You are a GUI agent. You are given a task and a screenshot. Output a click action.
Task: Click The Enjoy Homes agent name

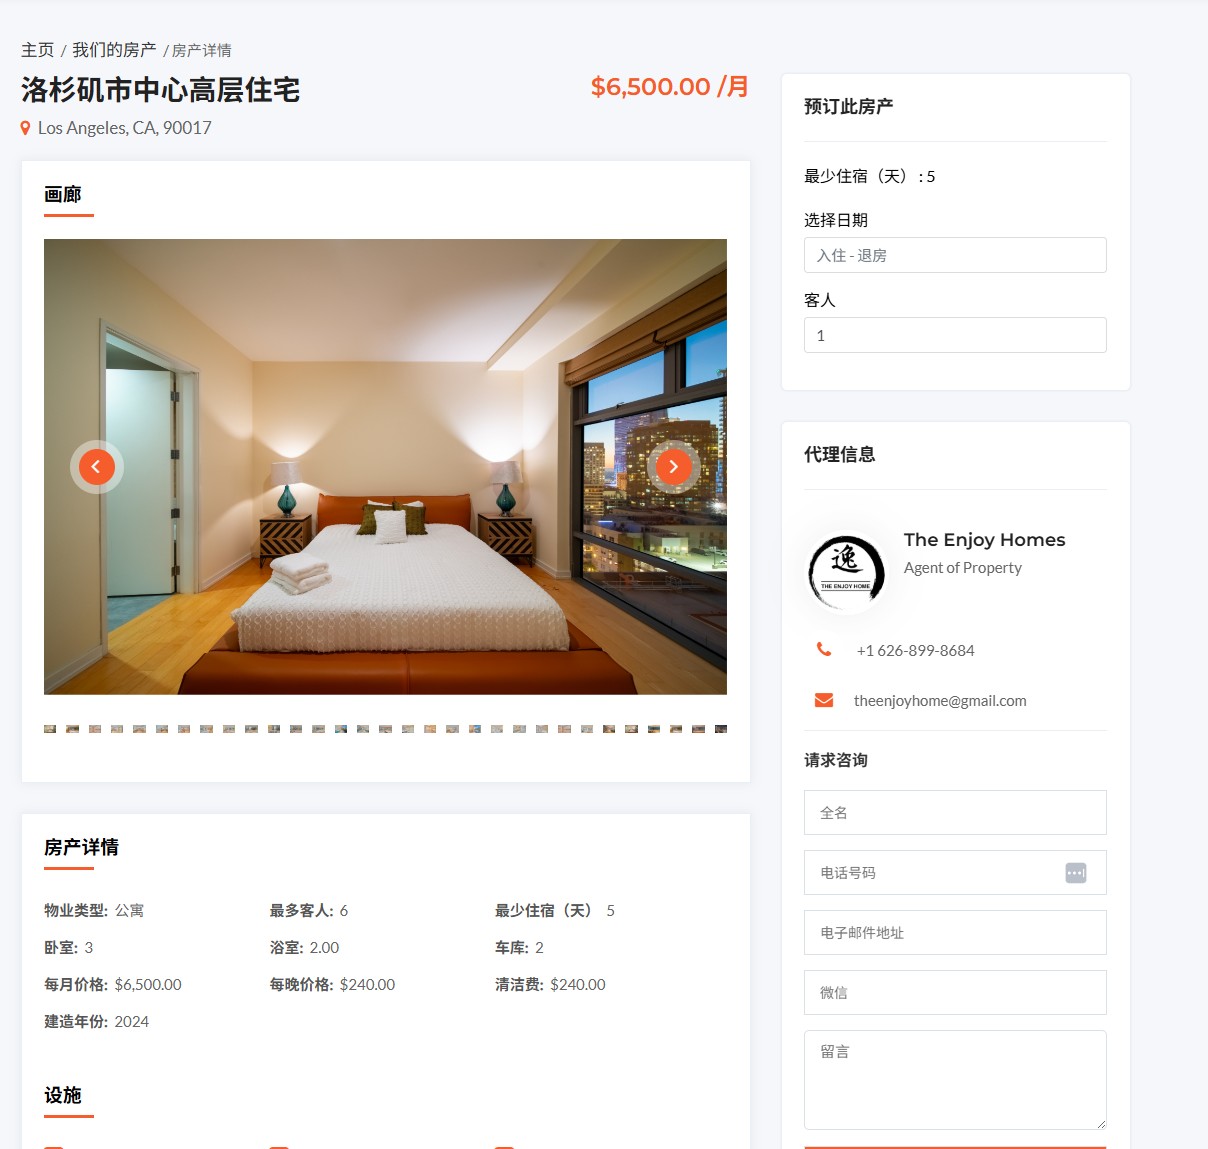coord(985,540)
